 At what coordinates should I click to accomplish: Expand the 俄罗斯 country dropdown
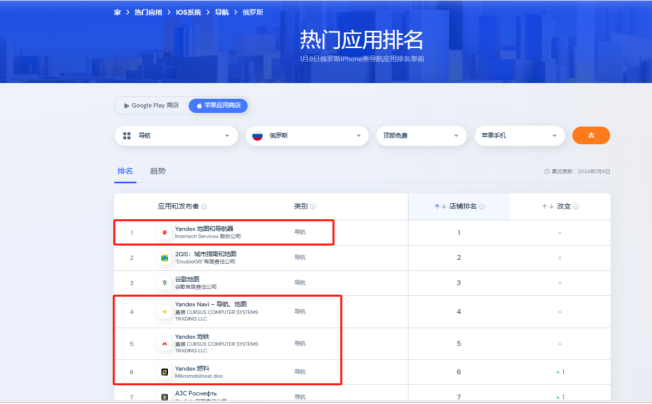(307, 136)
